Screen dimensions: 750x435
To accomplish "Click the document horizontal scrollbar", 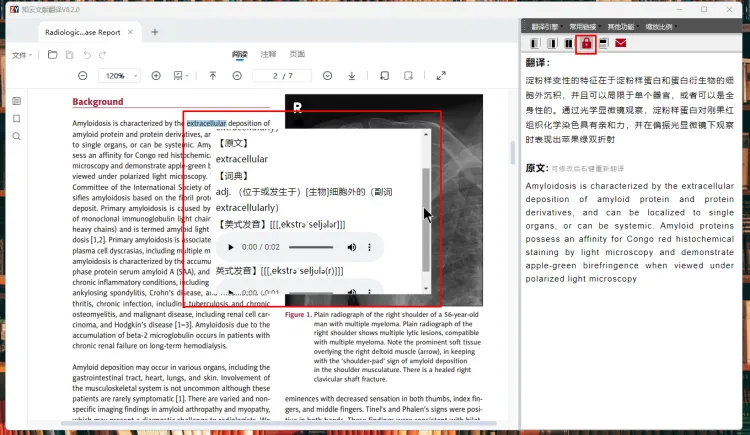I will 278,423.
